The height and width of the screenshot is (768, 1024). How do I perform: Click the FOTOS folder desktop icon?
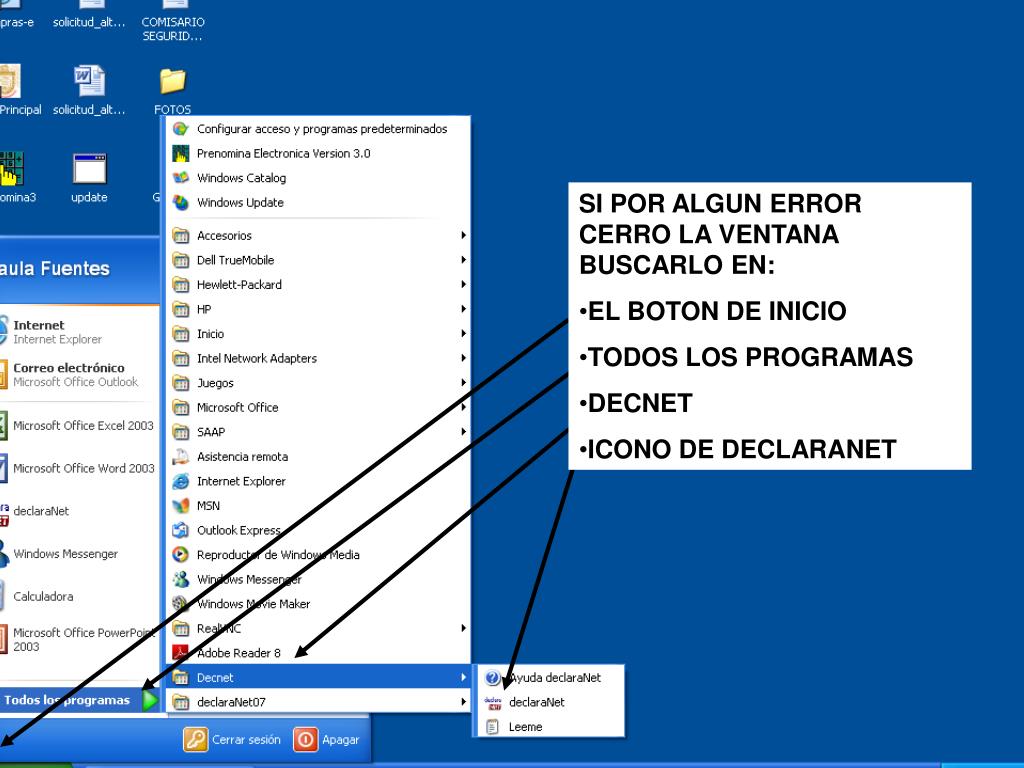click(x=172, y=82)
